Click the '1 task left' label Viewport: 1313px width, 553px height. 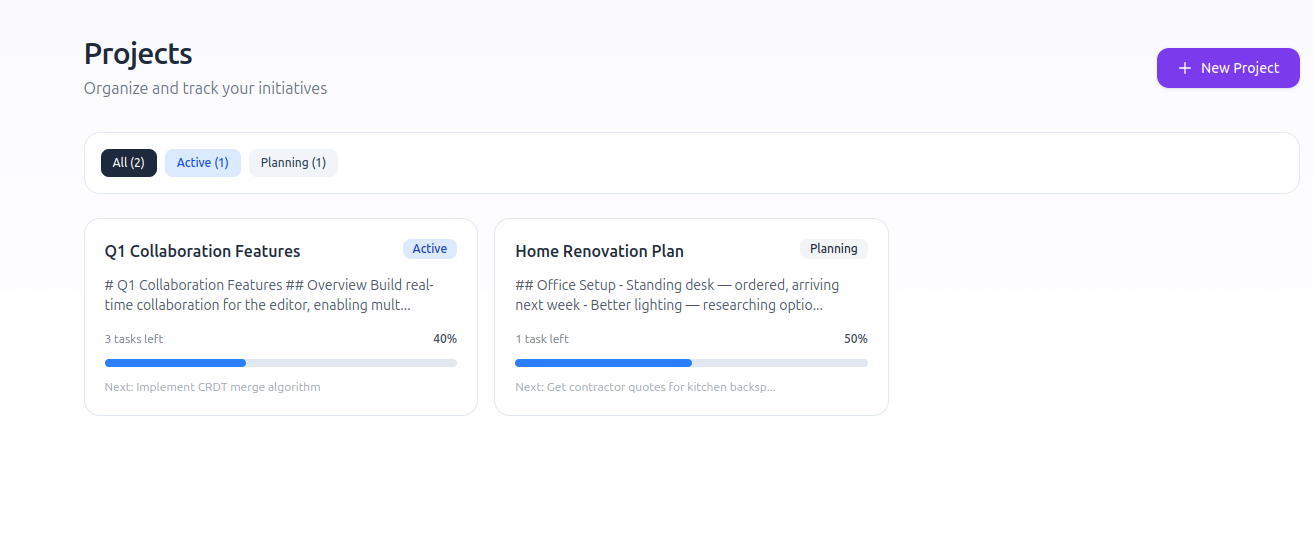tap(542, 339)
